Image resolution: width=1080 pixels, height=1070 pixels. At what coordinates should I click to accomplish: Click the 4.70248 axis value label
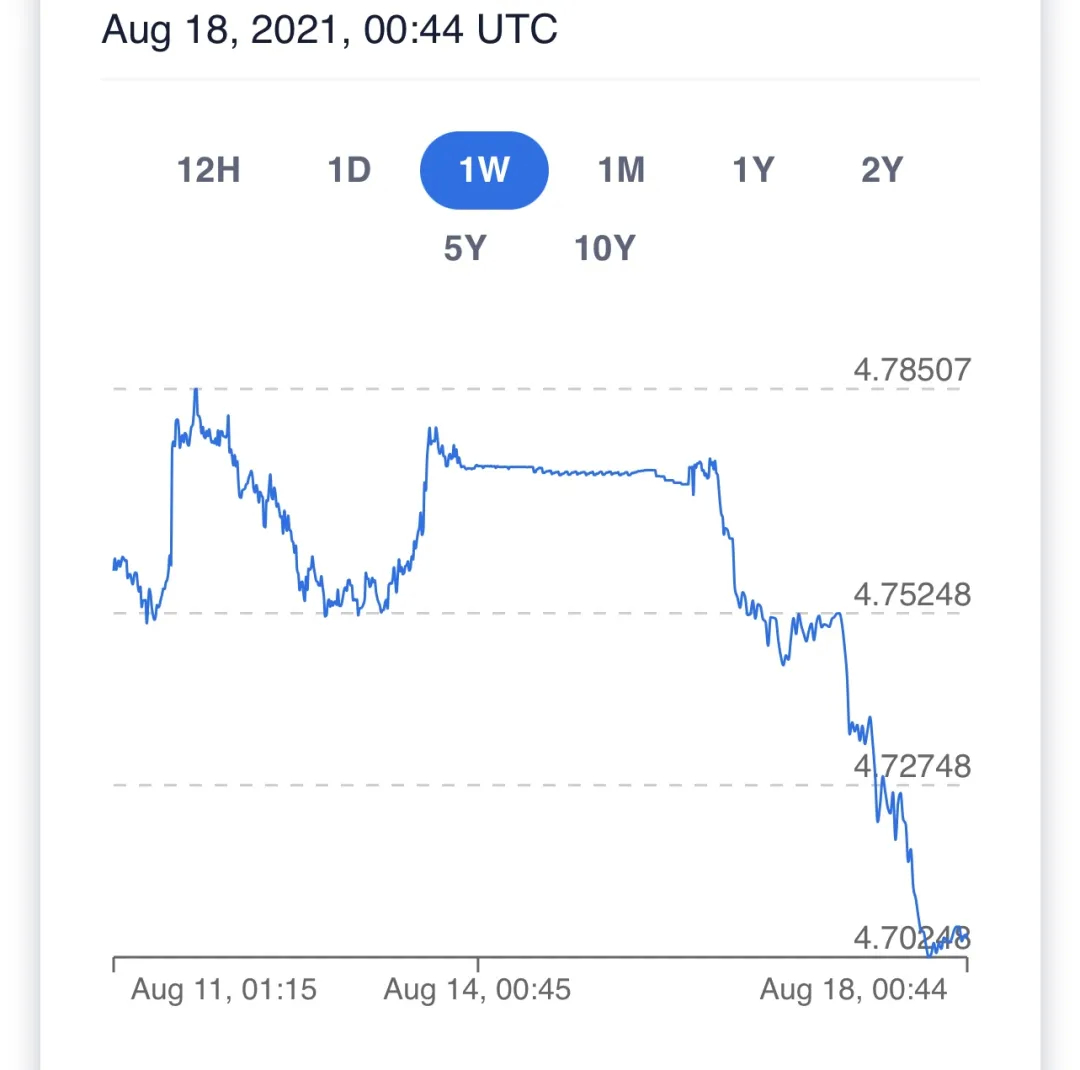click(x=912, y=938)
